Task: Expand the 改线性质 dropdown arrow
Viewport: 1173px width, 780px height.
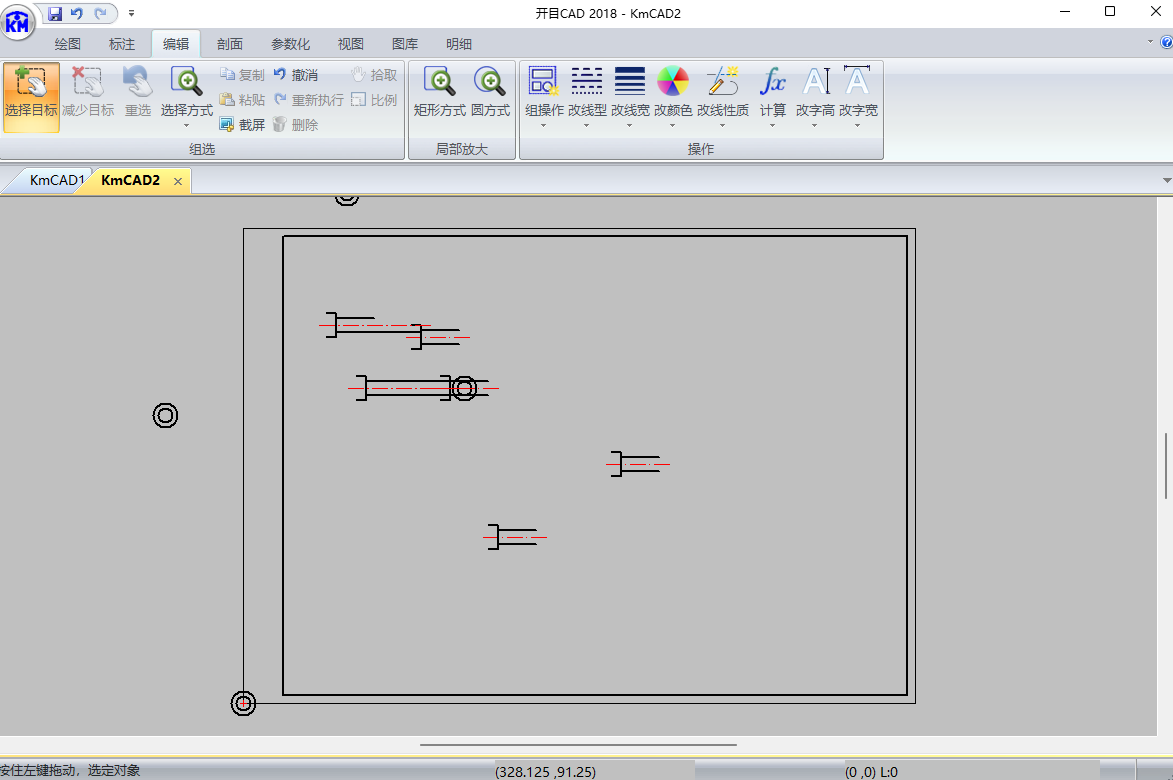Action: (723, 126)
